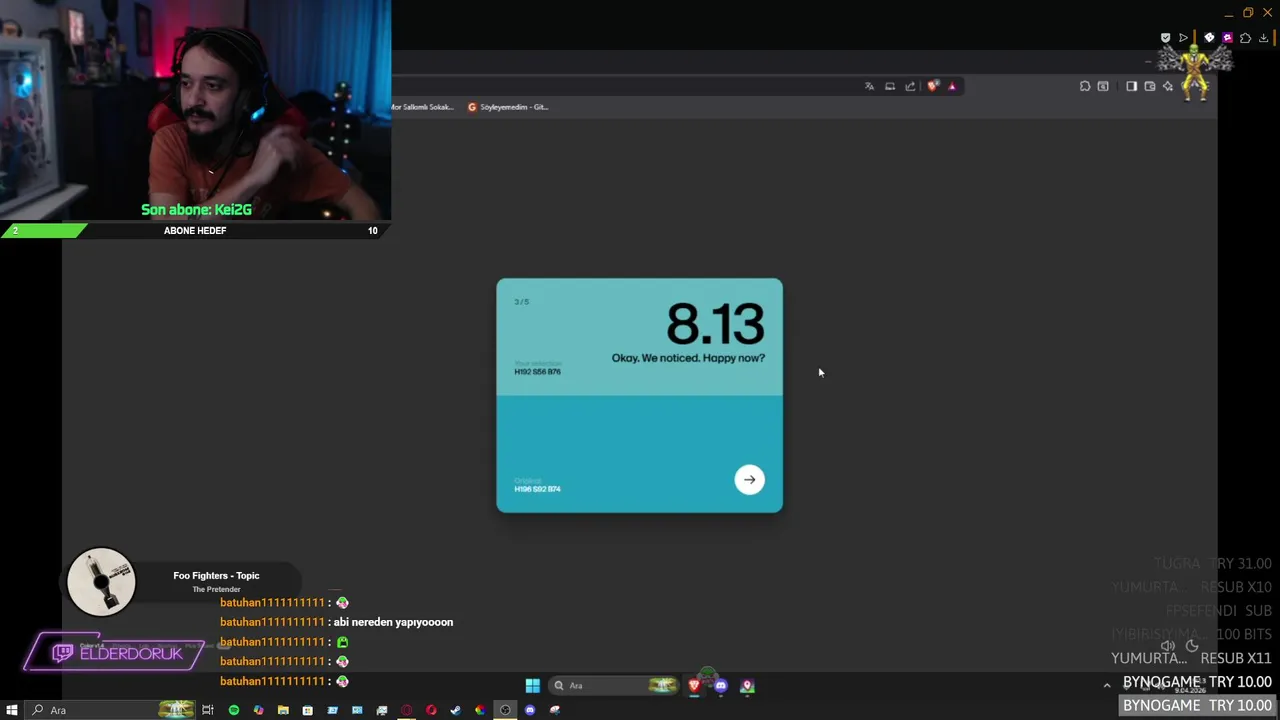Click the 'Son abone: Kei2G' overlay text
1280x720 pixels.
point(196,210)
